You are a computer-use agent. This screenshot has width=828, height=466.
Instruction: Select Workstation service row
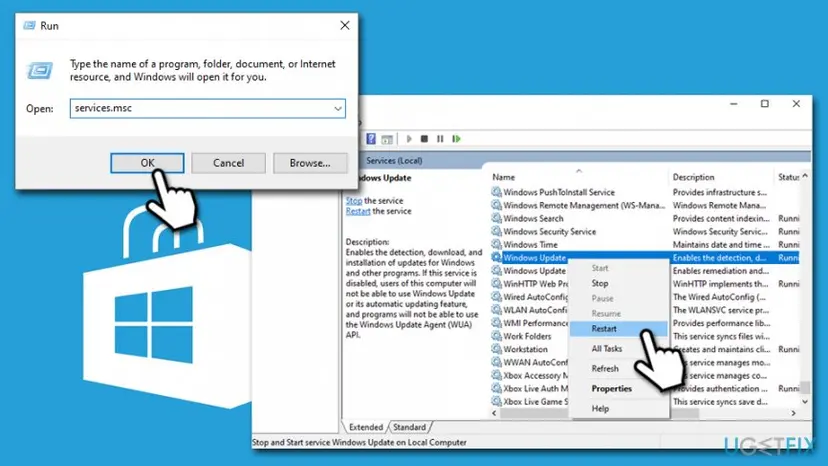click(530, 349)
